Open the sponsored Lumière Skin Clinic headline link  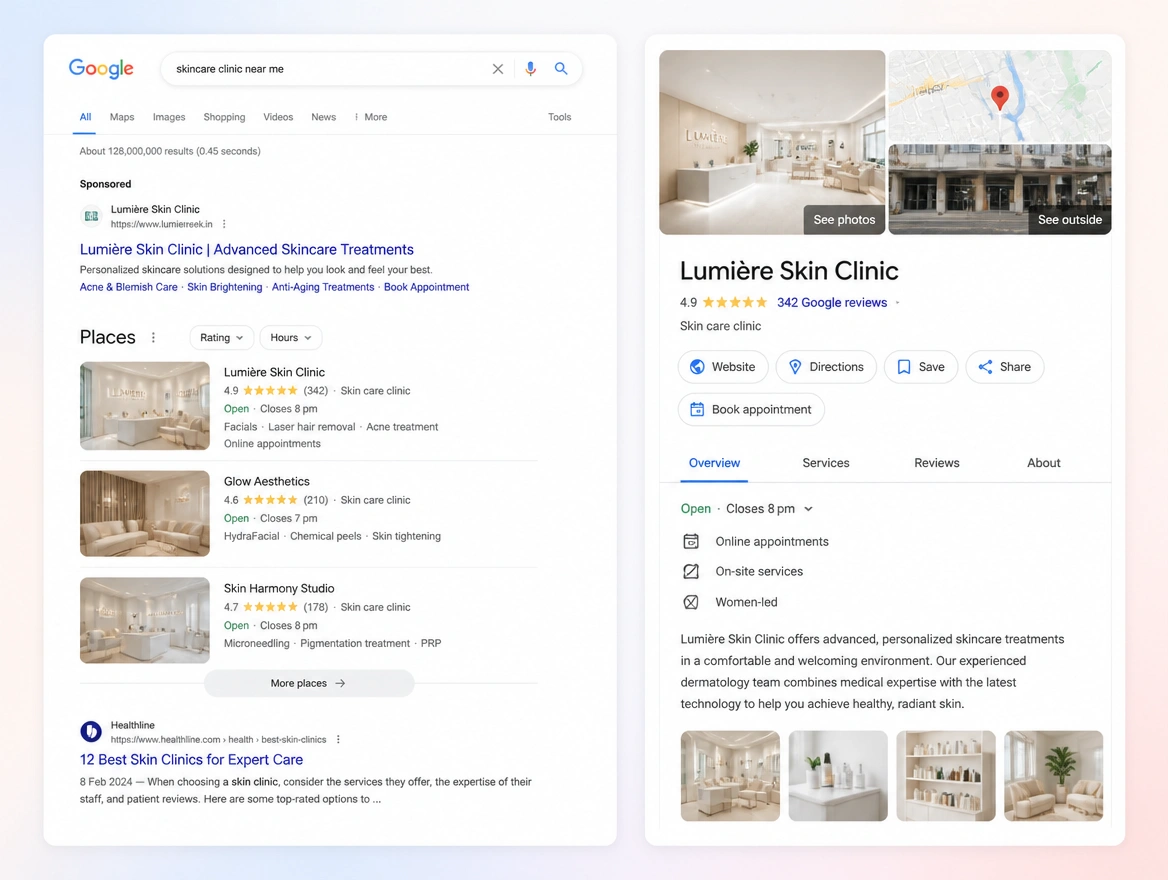pos(247,250)
